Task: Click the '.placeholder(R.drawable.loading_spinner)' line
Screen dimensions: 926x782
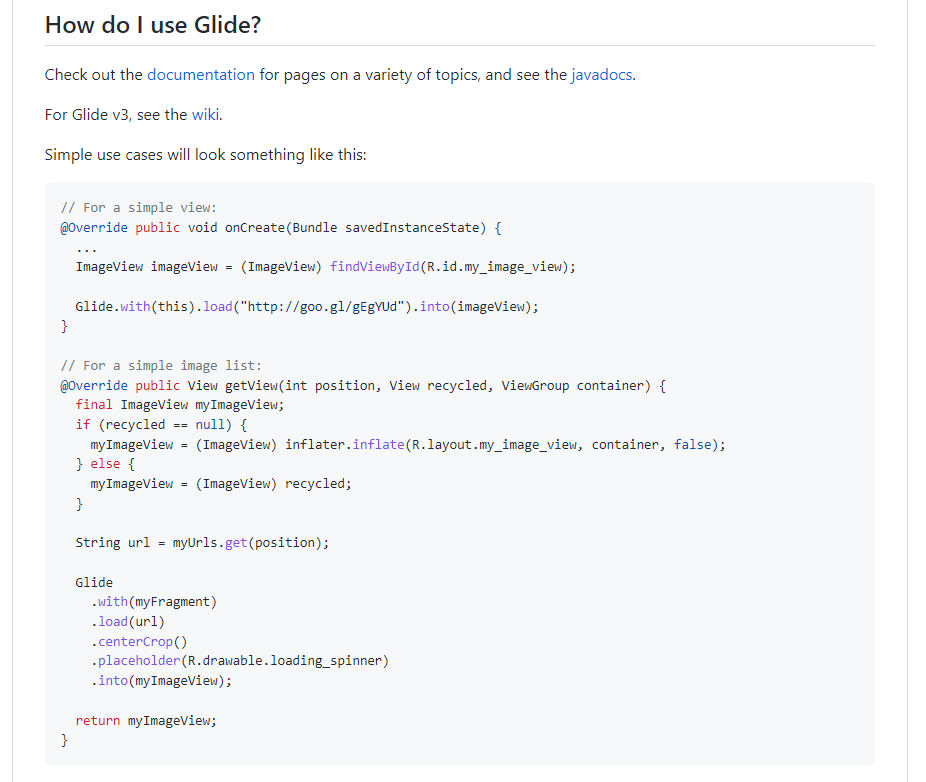Action: click(240, 661)
